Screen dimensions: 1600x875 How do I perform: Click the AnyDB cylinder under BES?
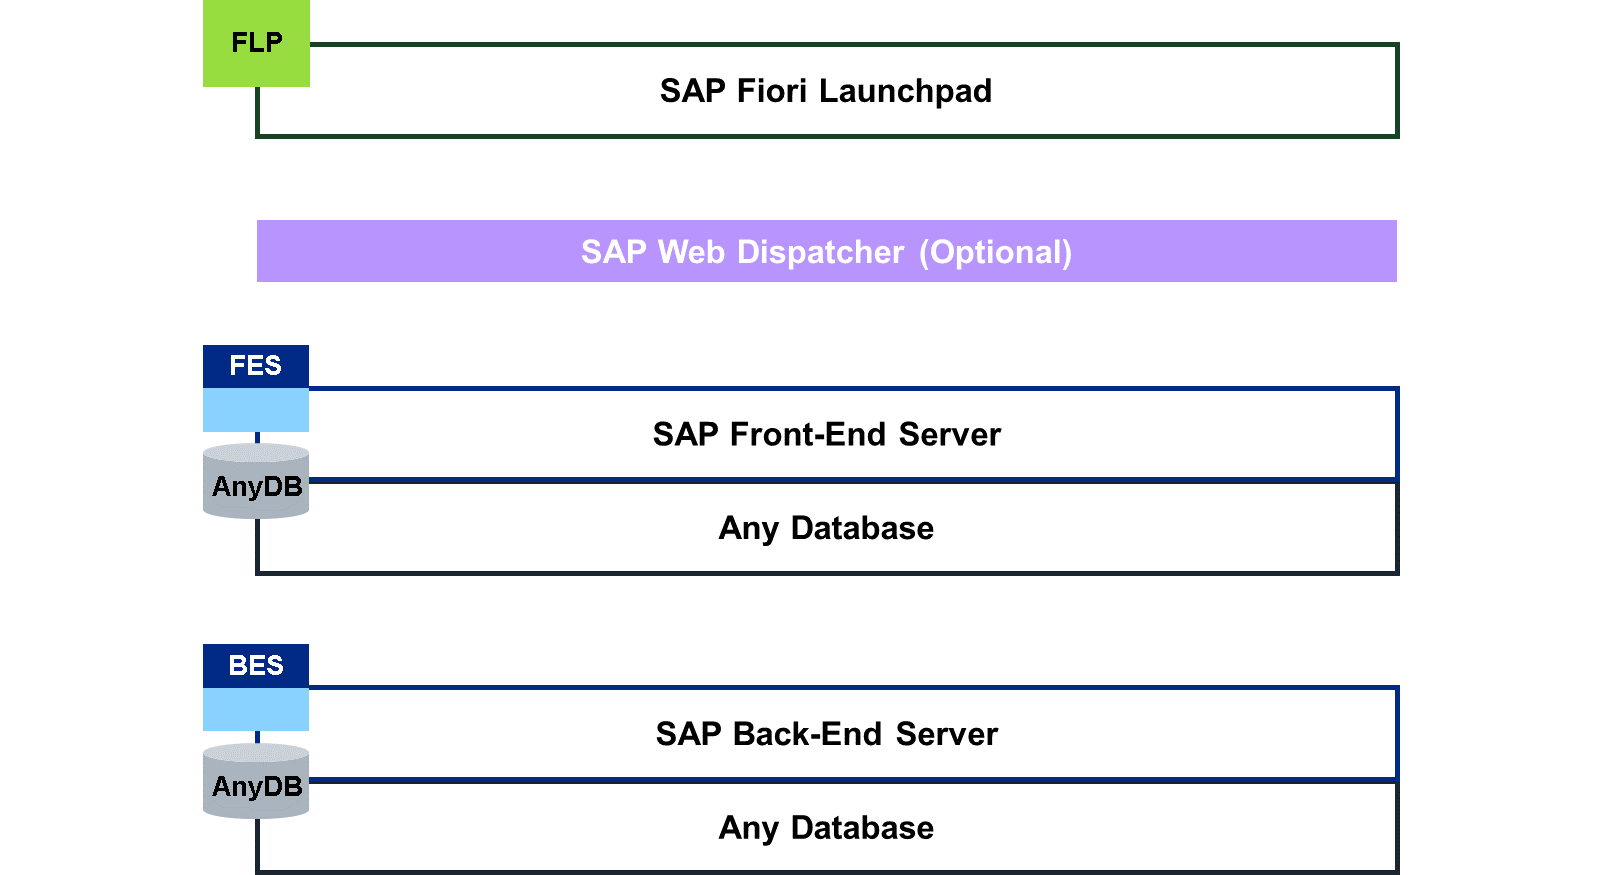tap(256, 781)
